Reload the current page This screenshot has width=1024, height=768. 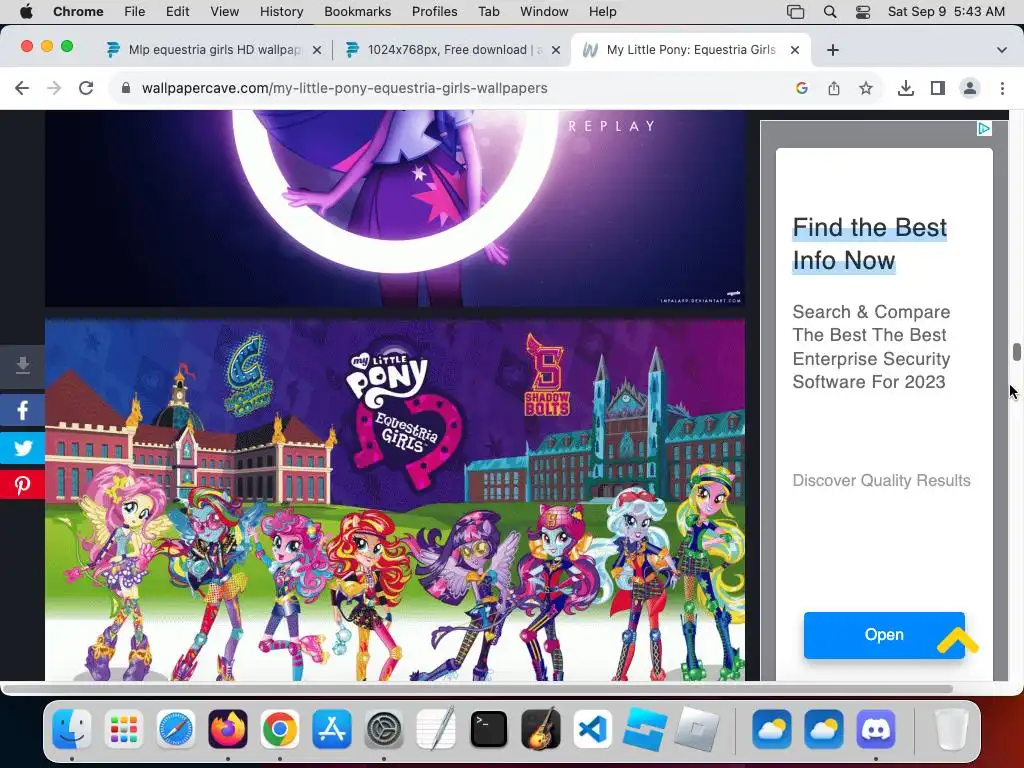86,88
